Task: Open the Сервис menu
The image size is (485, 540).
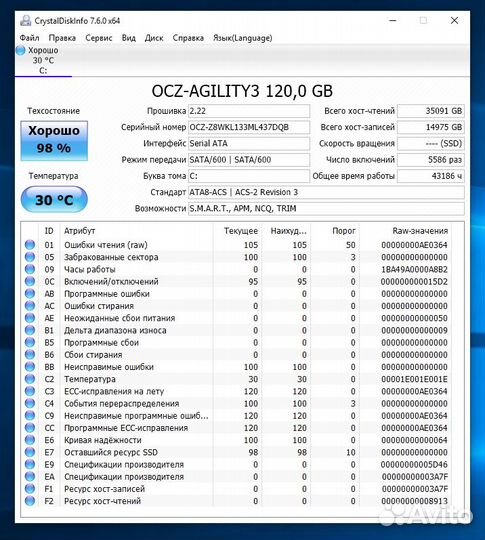Action: coord(99,38)
